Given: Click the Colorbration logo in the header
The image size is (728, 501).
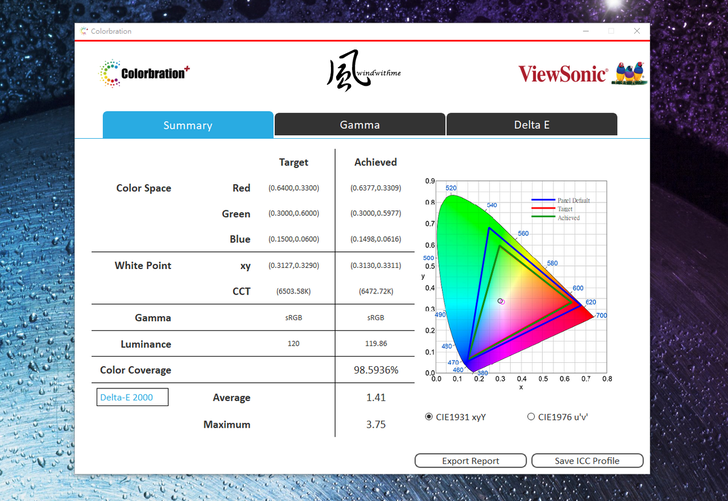Looking at the screenshot, I should coord(144,73).
